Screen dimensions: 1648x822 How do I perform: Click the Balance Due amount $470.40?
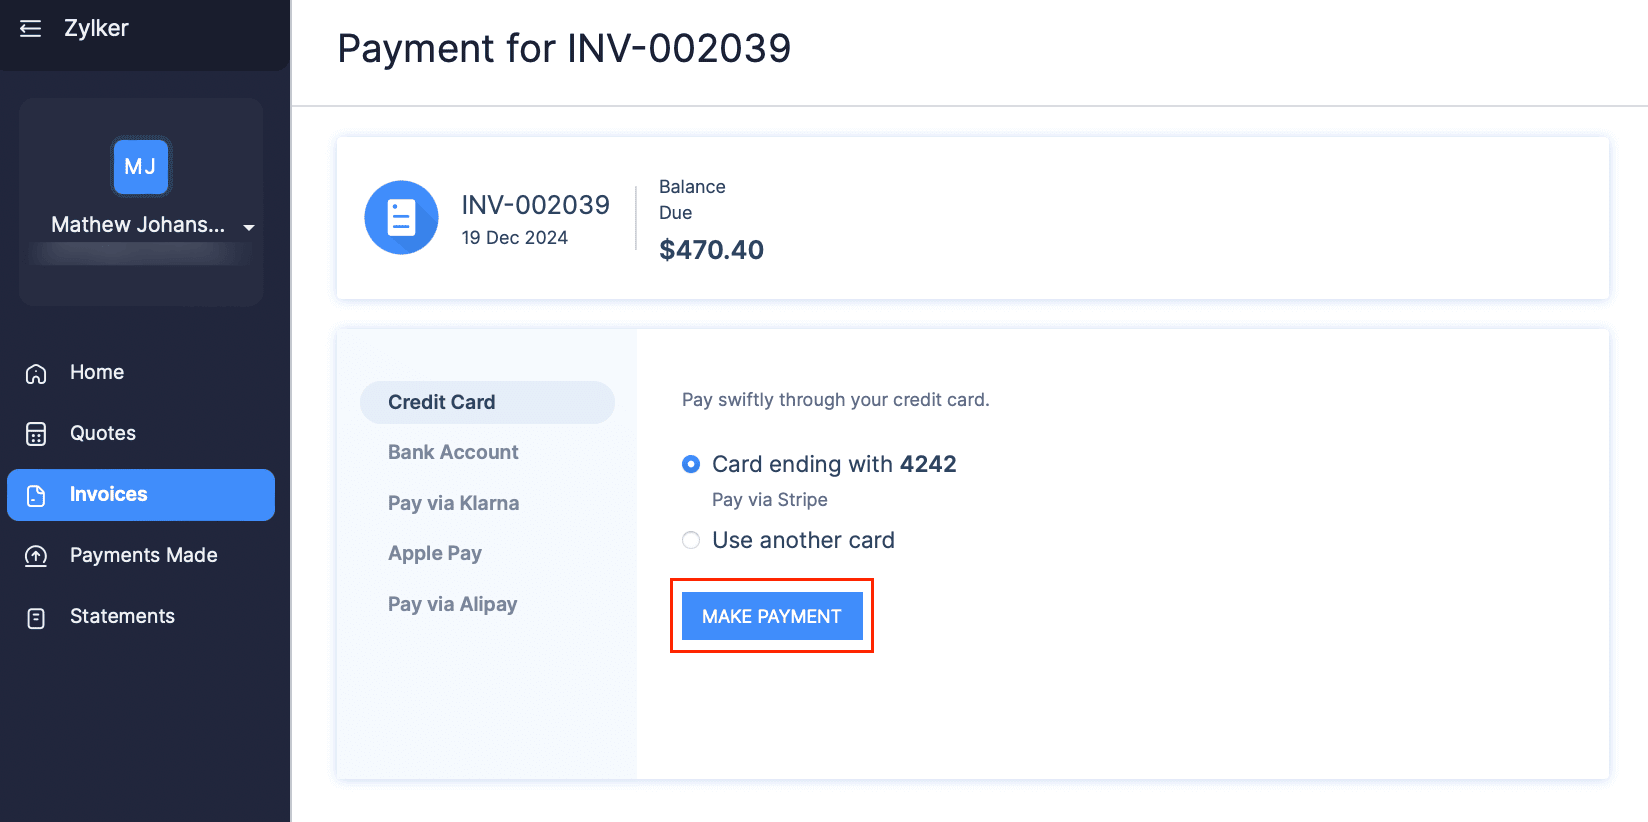click(711, 249)
